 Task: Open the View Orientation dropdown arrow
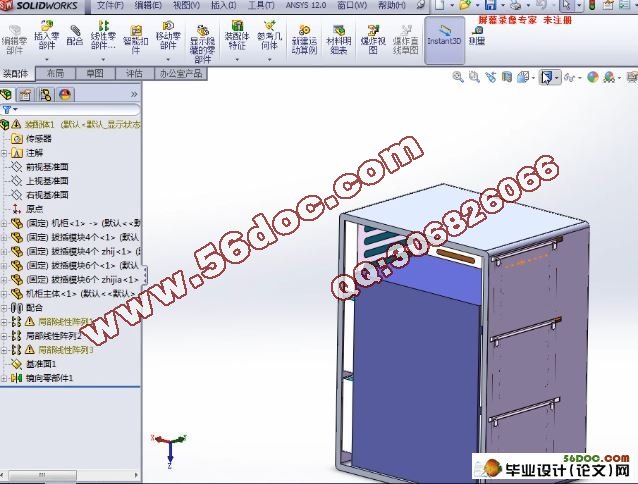(533, 78)
